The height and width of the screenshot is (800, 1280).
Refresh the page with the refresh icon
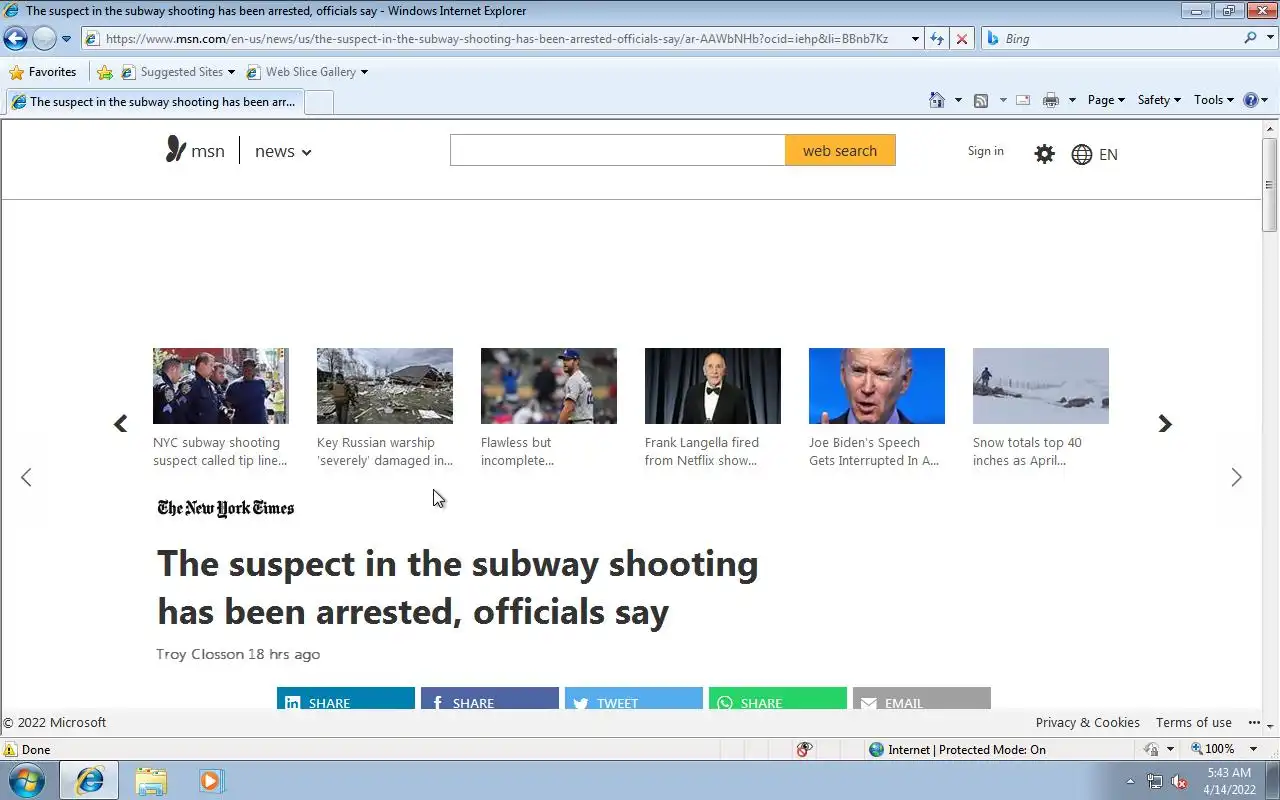937,39
